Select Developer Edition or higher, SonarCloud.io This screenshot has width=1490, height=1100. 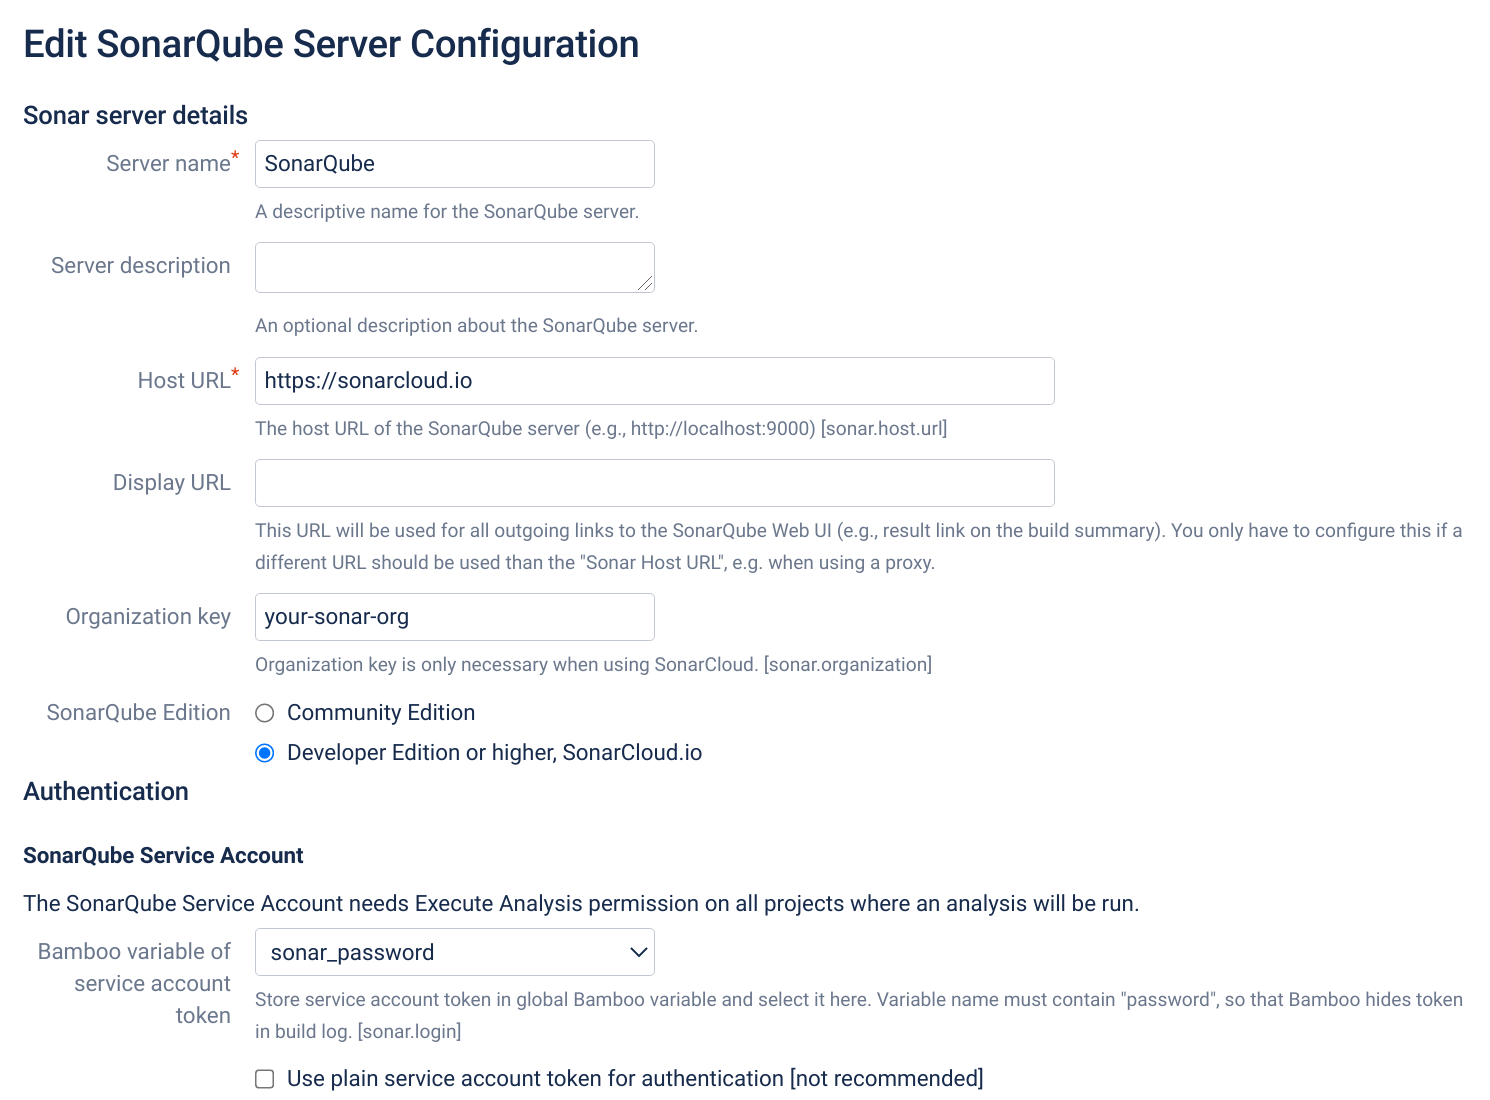[264, 753]
